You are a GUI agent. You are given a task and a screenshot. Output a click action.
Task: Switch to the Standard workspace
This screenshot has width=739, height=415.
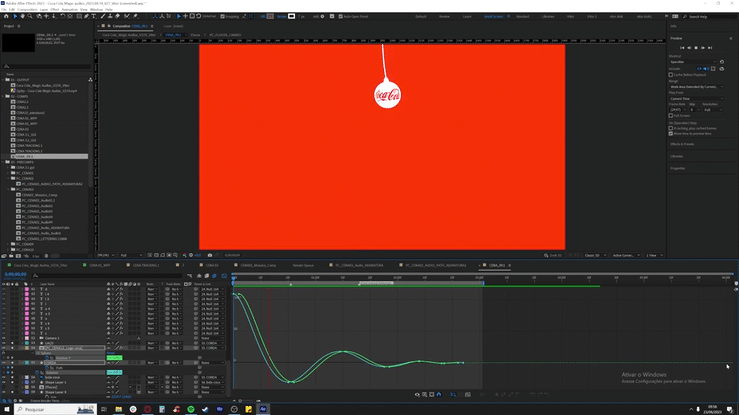click(x=522, y=16)
